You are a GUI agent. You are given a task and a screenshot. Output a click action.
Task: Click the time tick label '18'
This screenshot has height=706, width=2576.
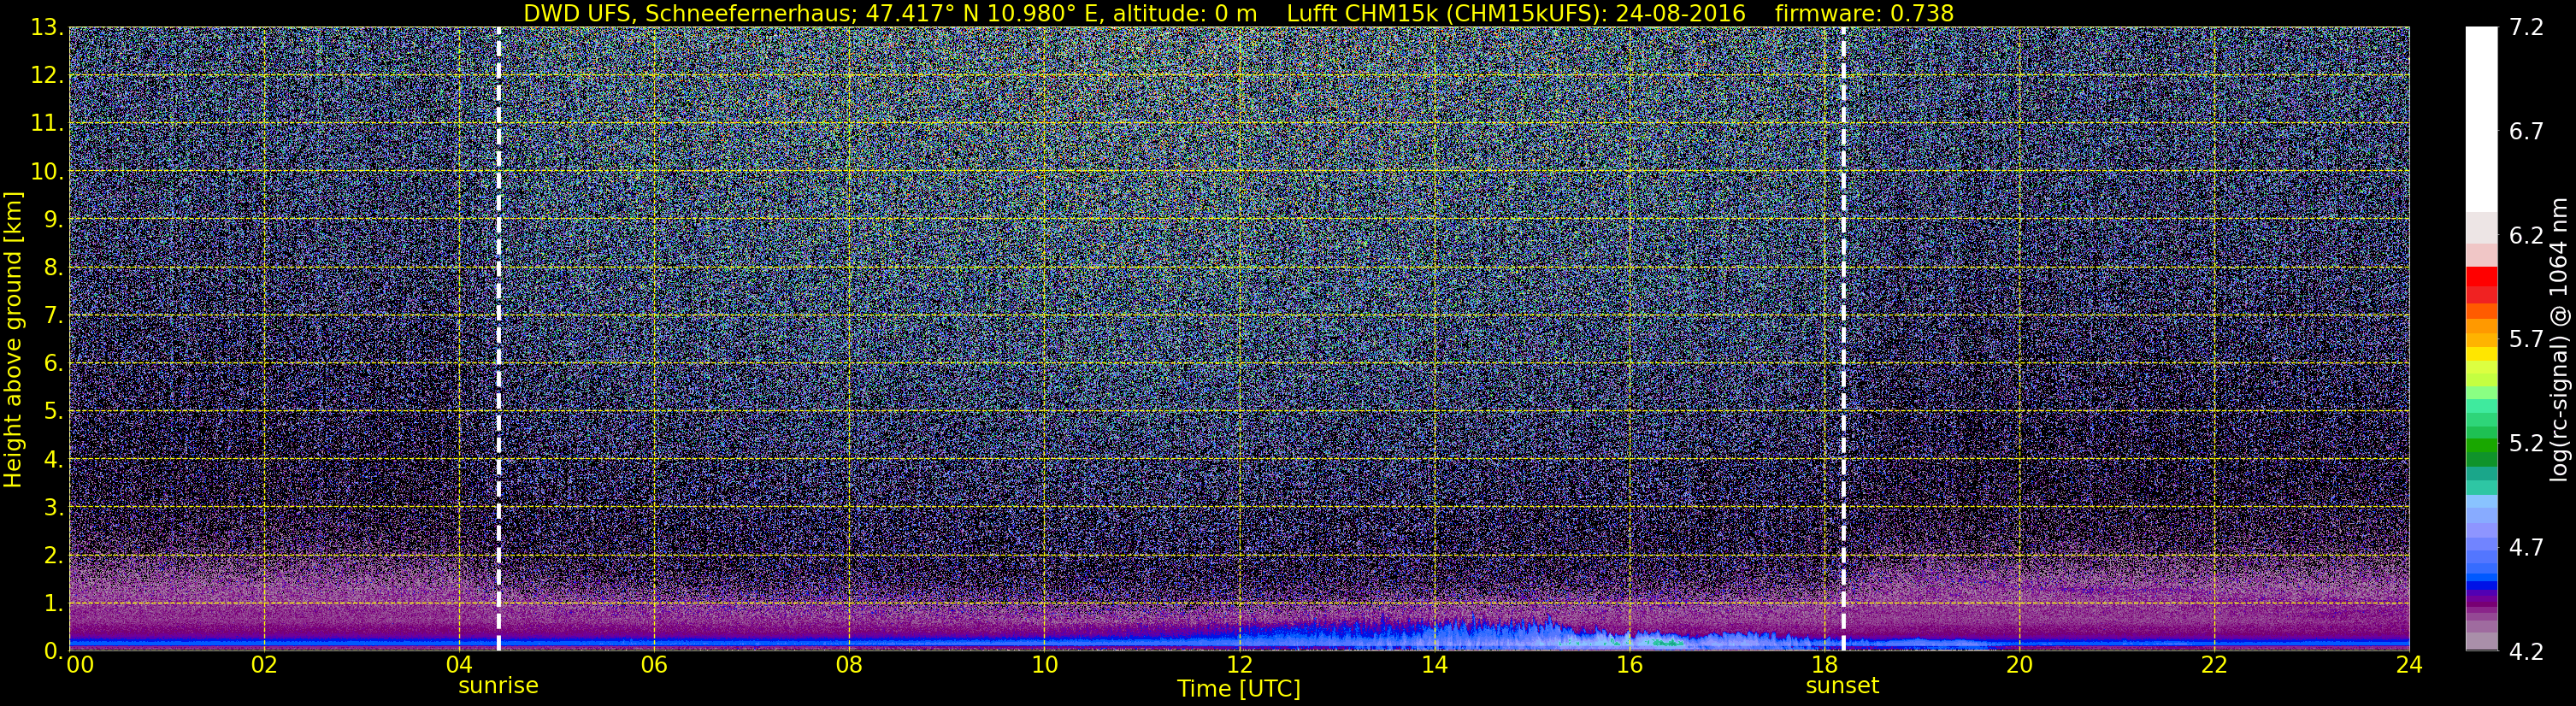click(1824, 665)
